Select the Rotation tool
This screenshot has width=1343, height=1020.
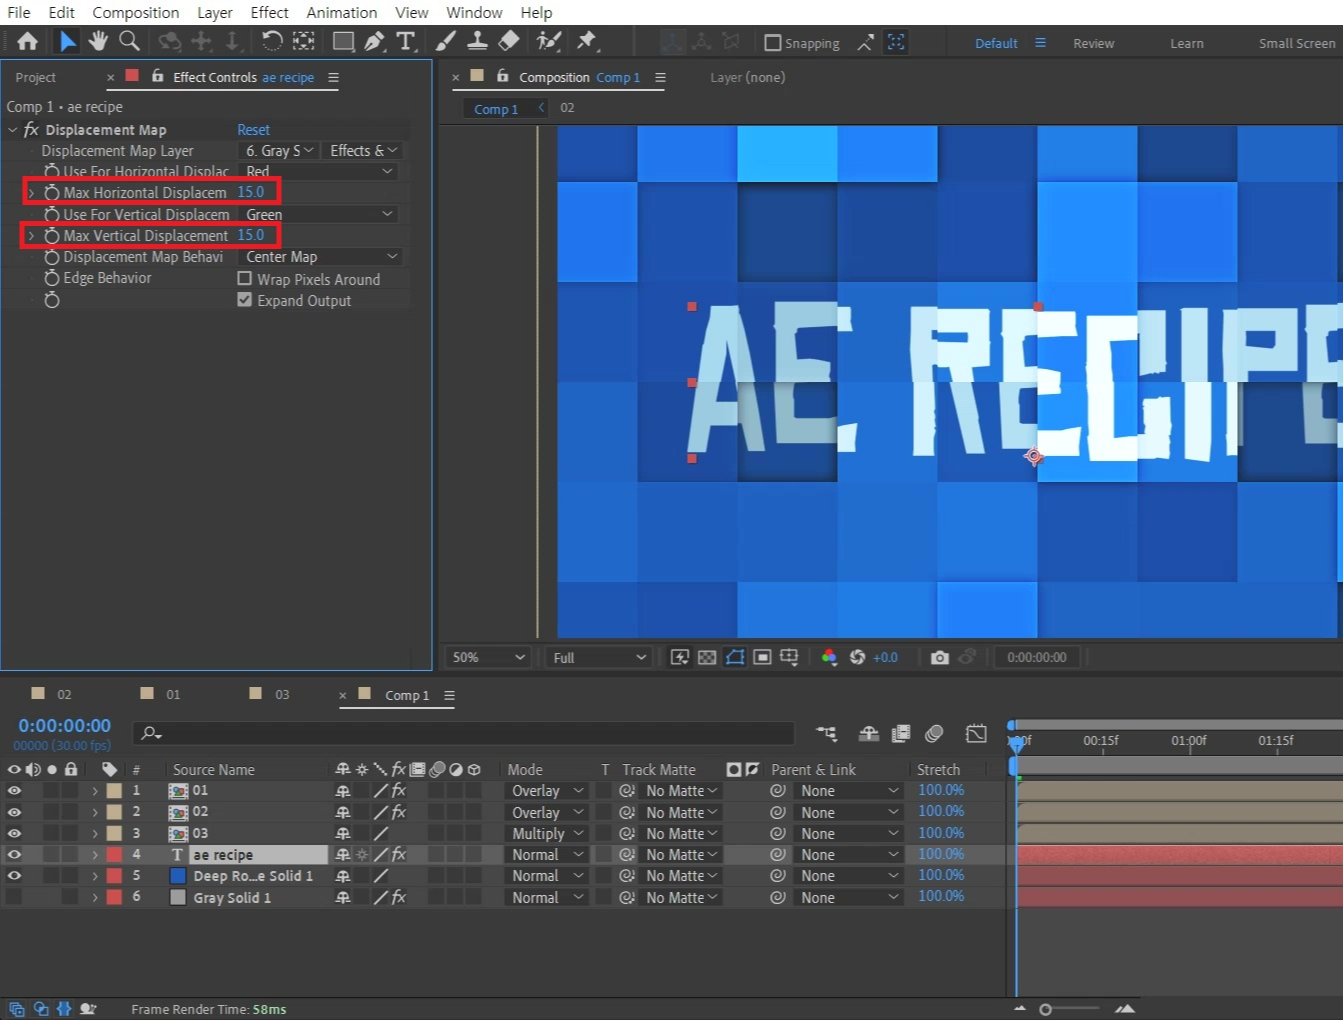pyautogui.click(x=272, y=41)
